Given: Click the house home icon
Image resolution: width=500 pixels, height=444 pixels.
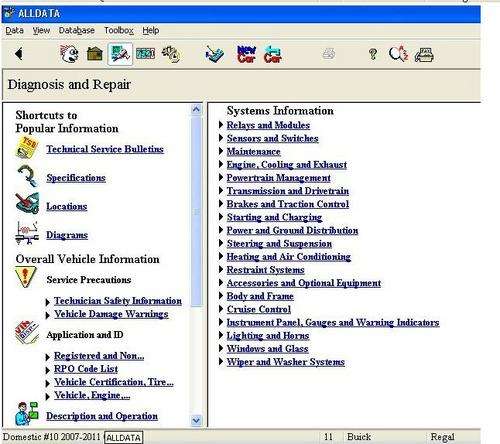Looking at the screenshot, I should [x=95, y=54].
